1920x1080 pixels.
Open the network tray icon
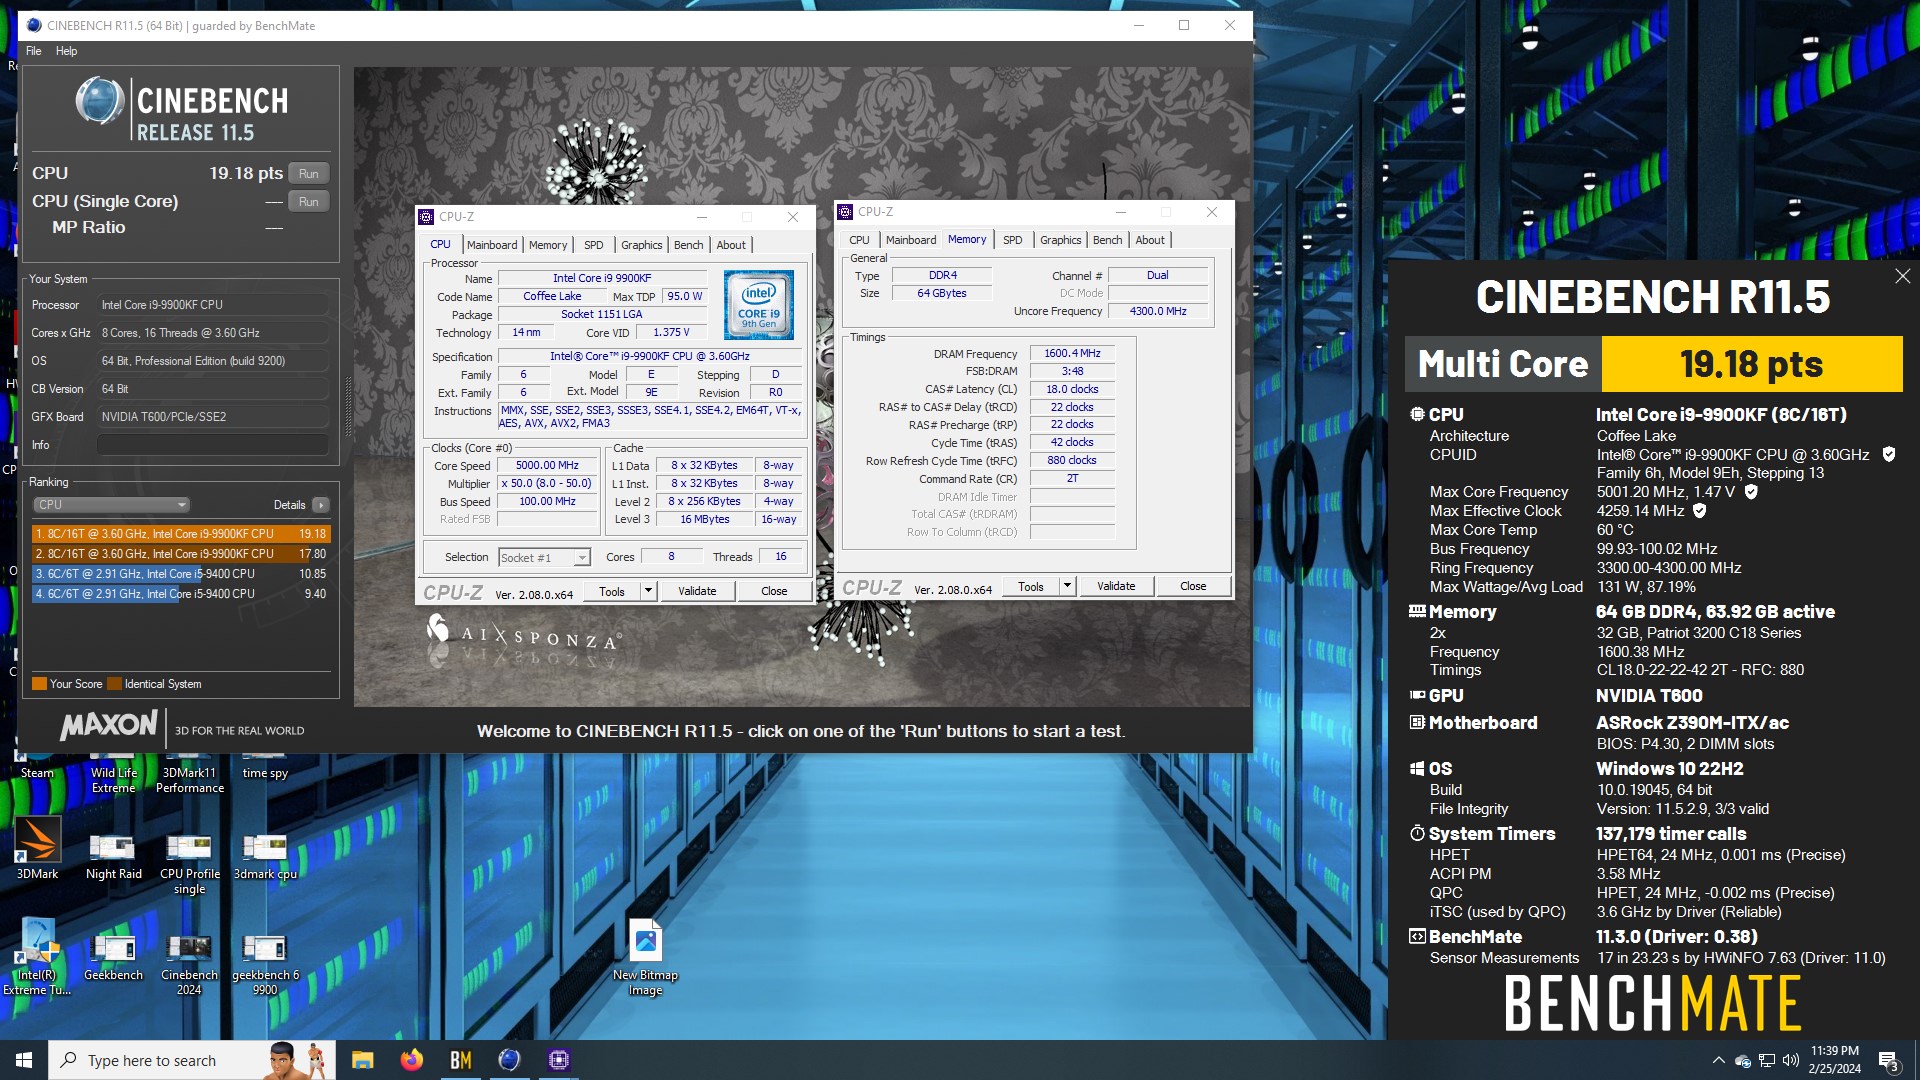pos(1767,1060)
